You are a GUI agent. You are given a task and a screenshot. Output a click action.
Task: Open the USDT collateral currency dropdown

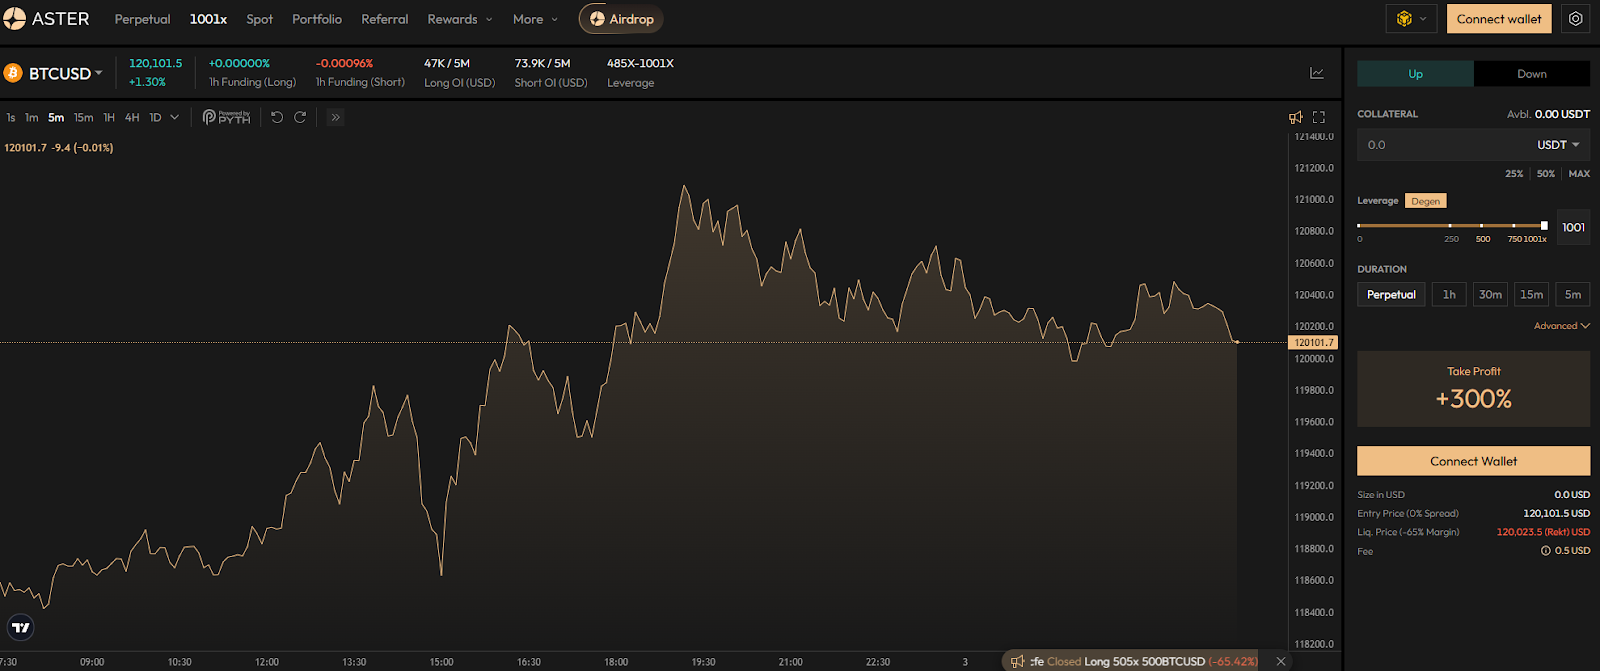tap(1558, 145)
